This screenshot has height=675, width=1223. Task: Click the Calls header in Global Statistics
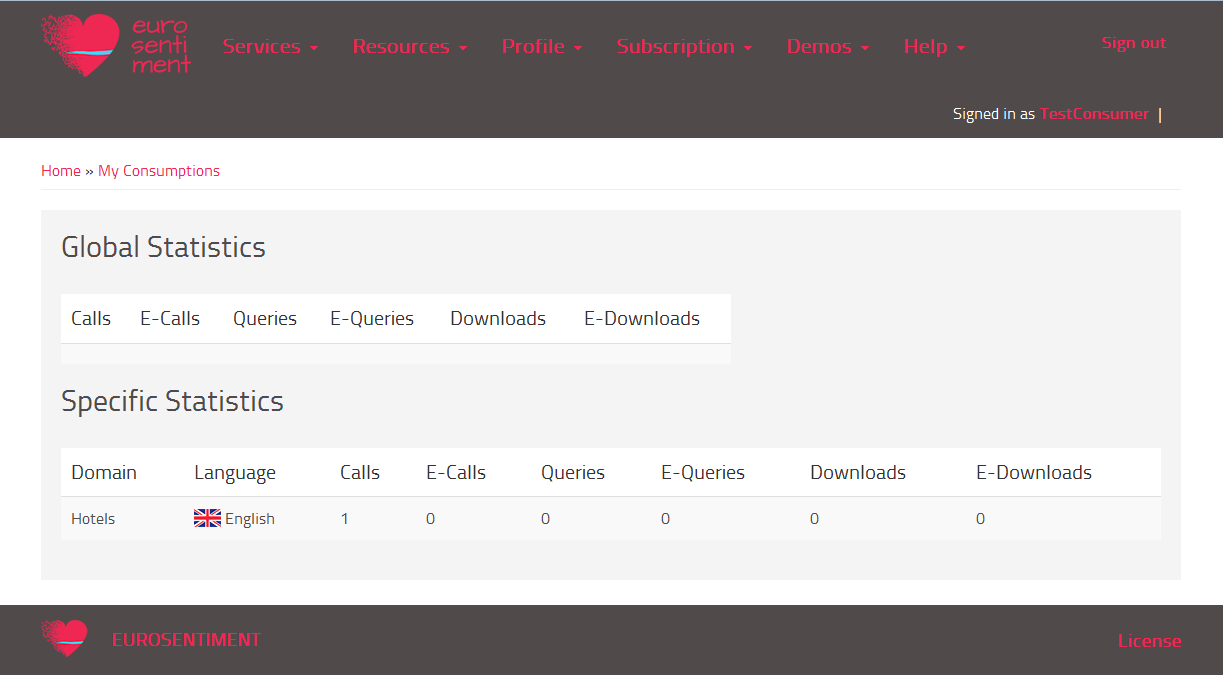click(x=91, y=318)
